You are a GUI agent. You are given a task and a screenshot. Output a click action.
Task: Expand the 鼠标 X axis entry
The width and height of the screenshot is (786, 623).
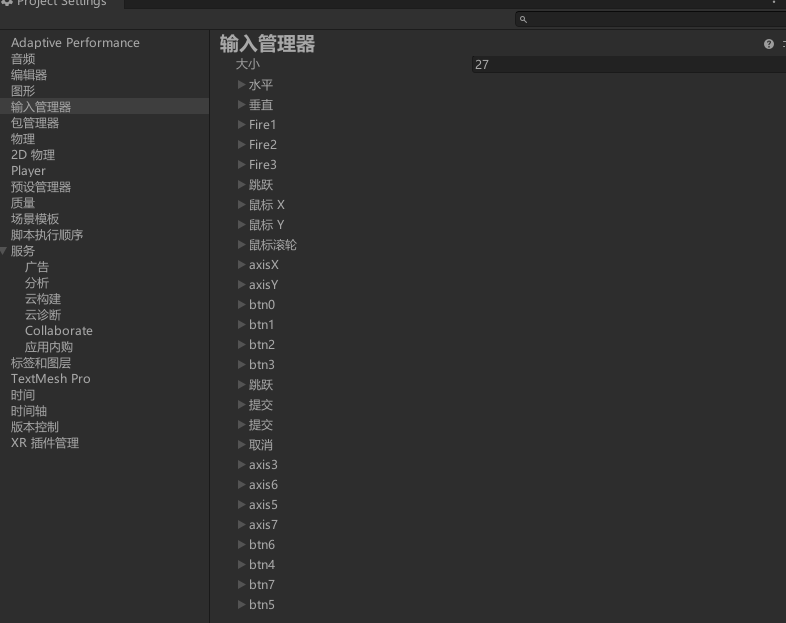point(241,204)
